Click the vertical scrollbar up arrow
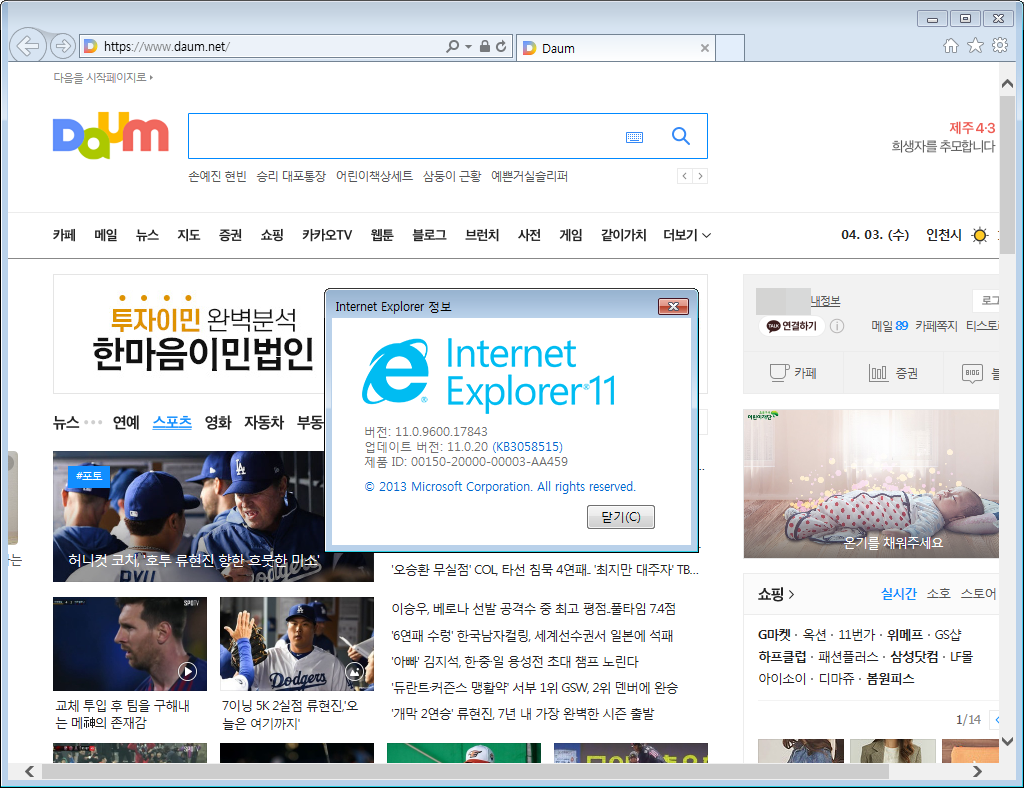The width and height of the screenshot is (1024, 788). [x=1007, y=84]
